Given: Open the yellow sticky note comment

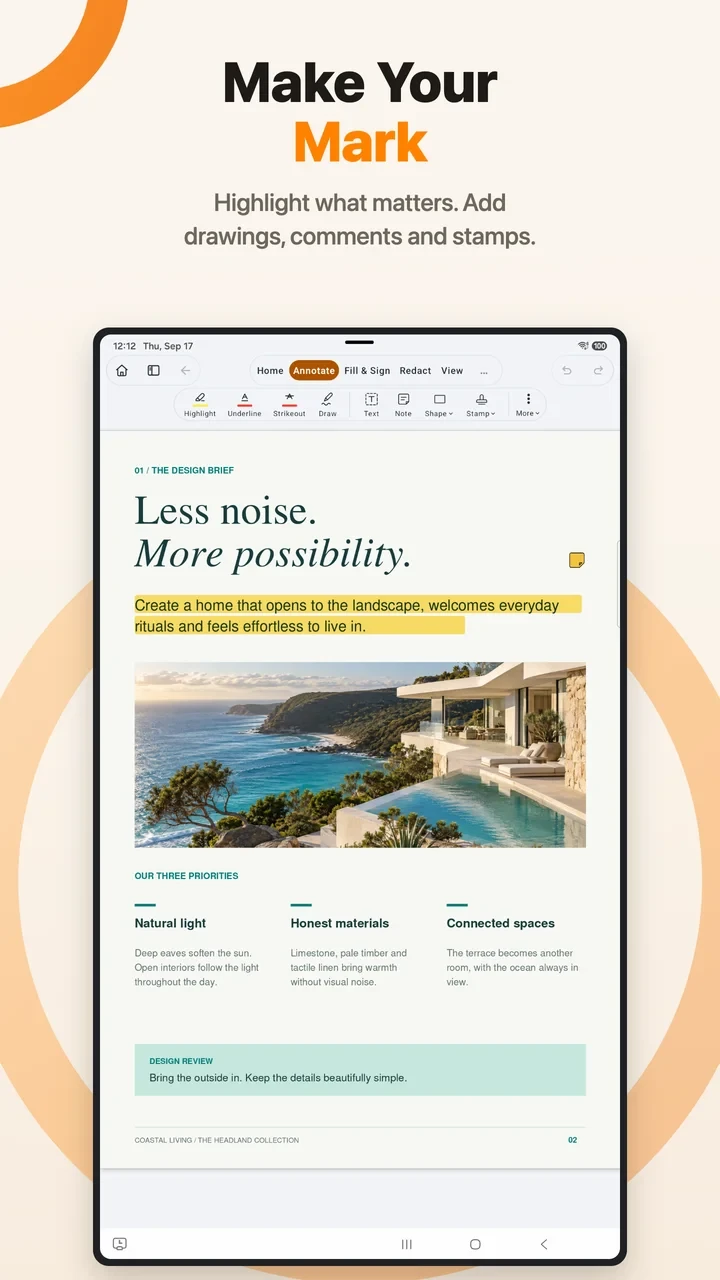Looking at the screenshot, I should pos(577,560).
